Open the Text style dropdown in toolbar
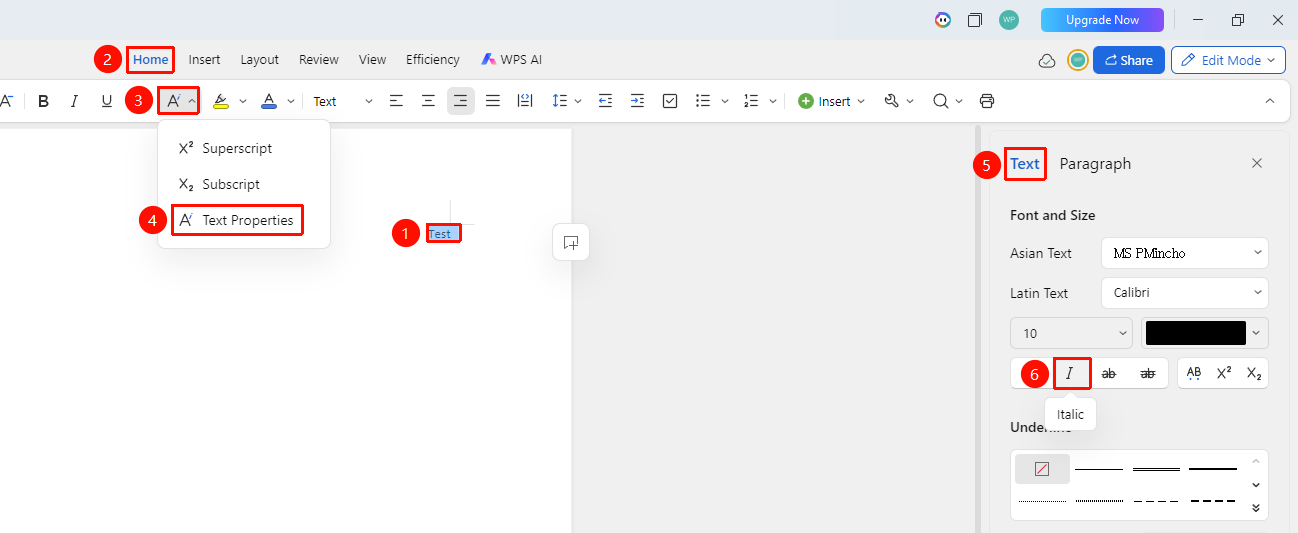 [x=342, y=101]
